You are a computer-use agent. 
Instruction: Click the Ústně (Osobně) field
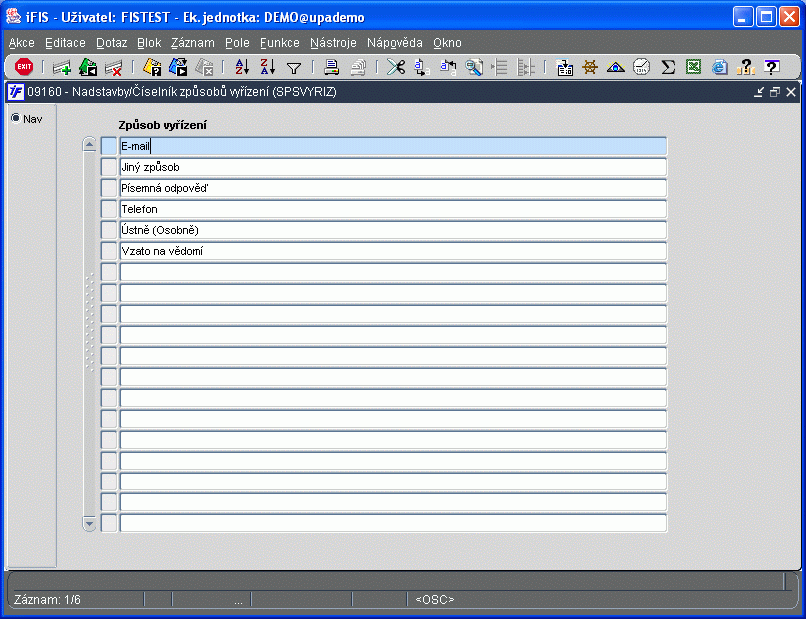393,230
